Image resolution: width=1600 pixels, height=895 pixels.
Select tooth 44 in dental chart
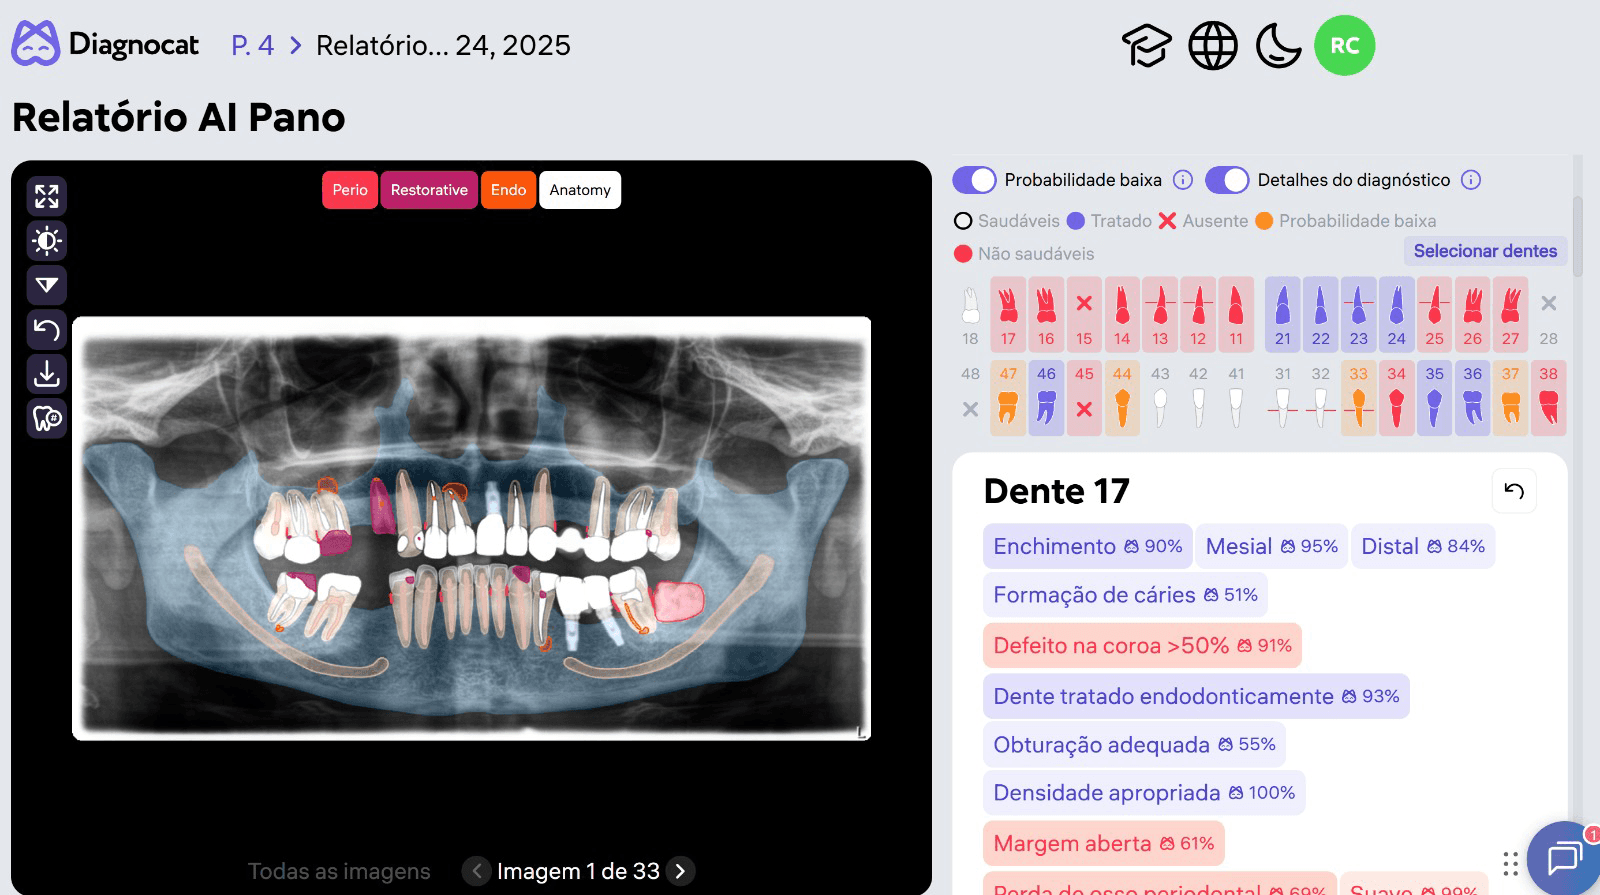1122,398
